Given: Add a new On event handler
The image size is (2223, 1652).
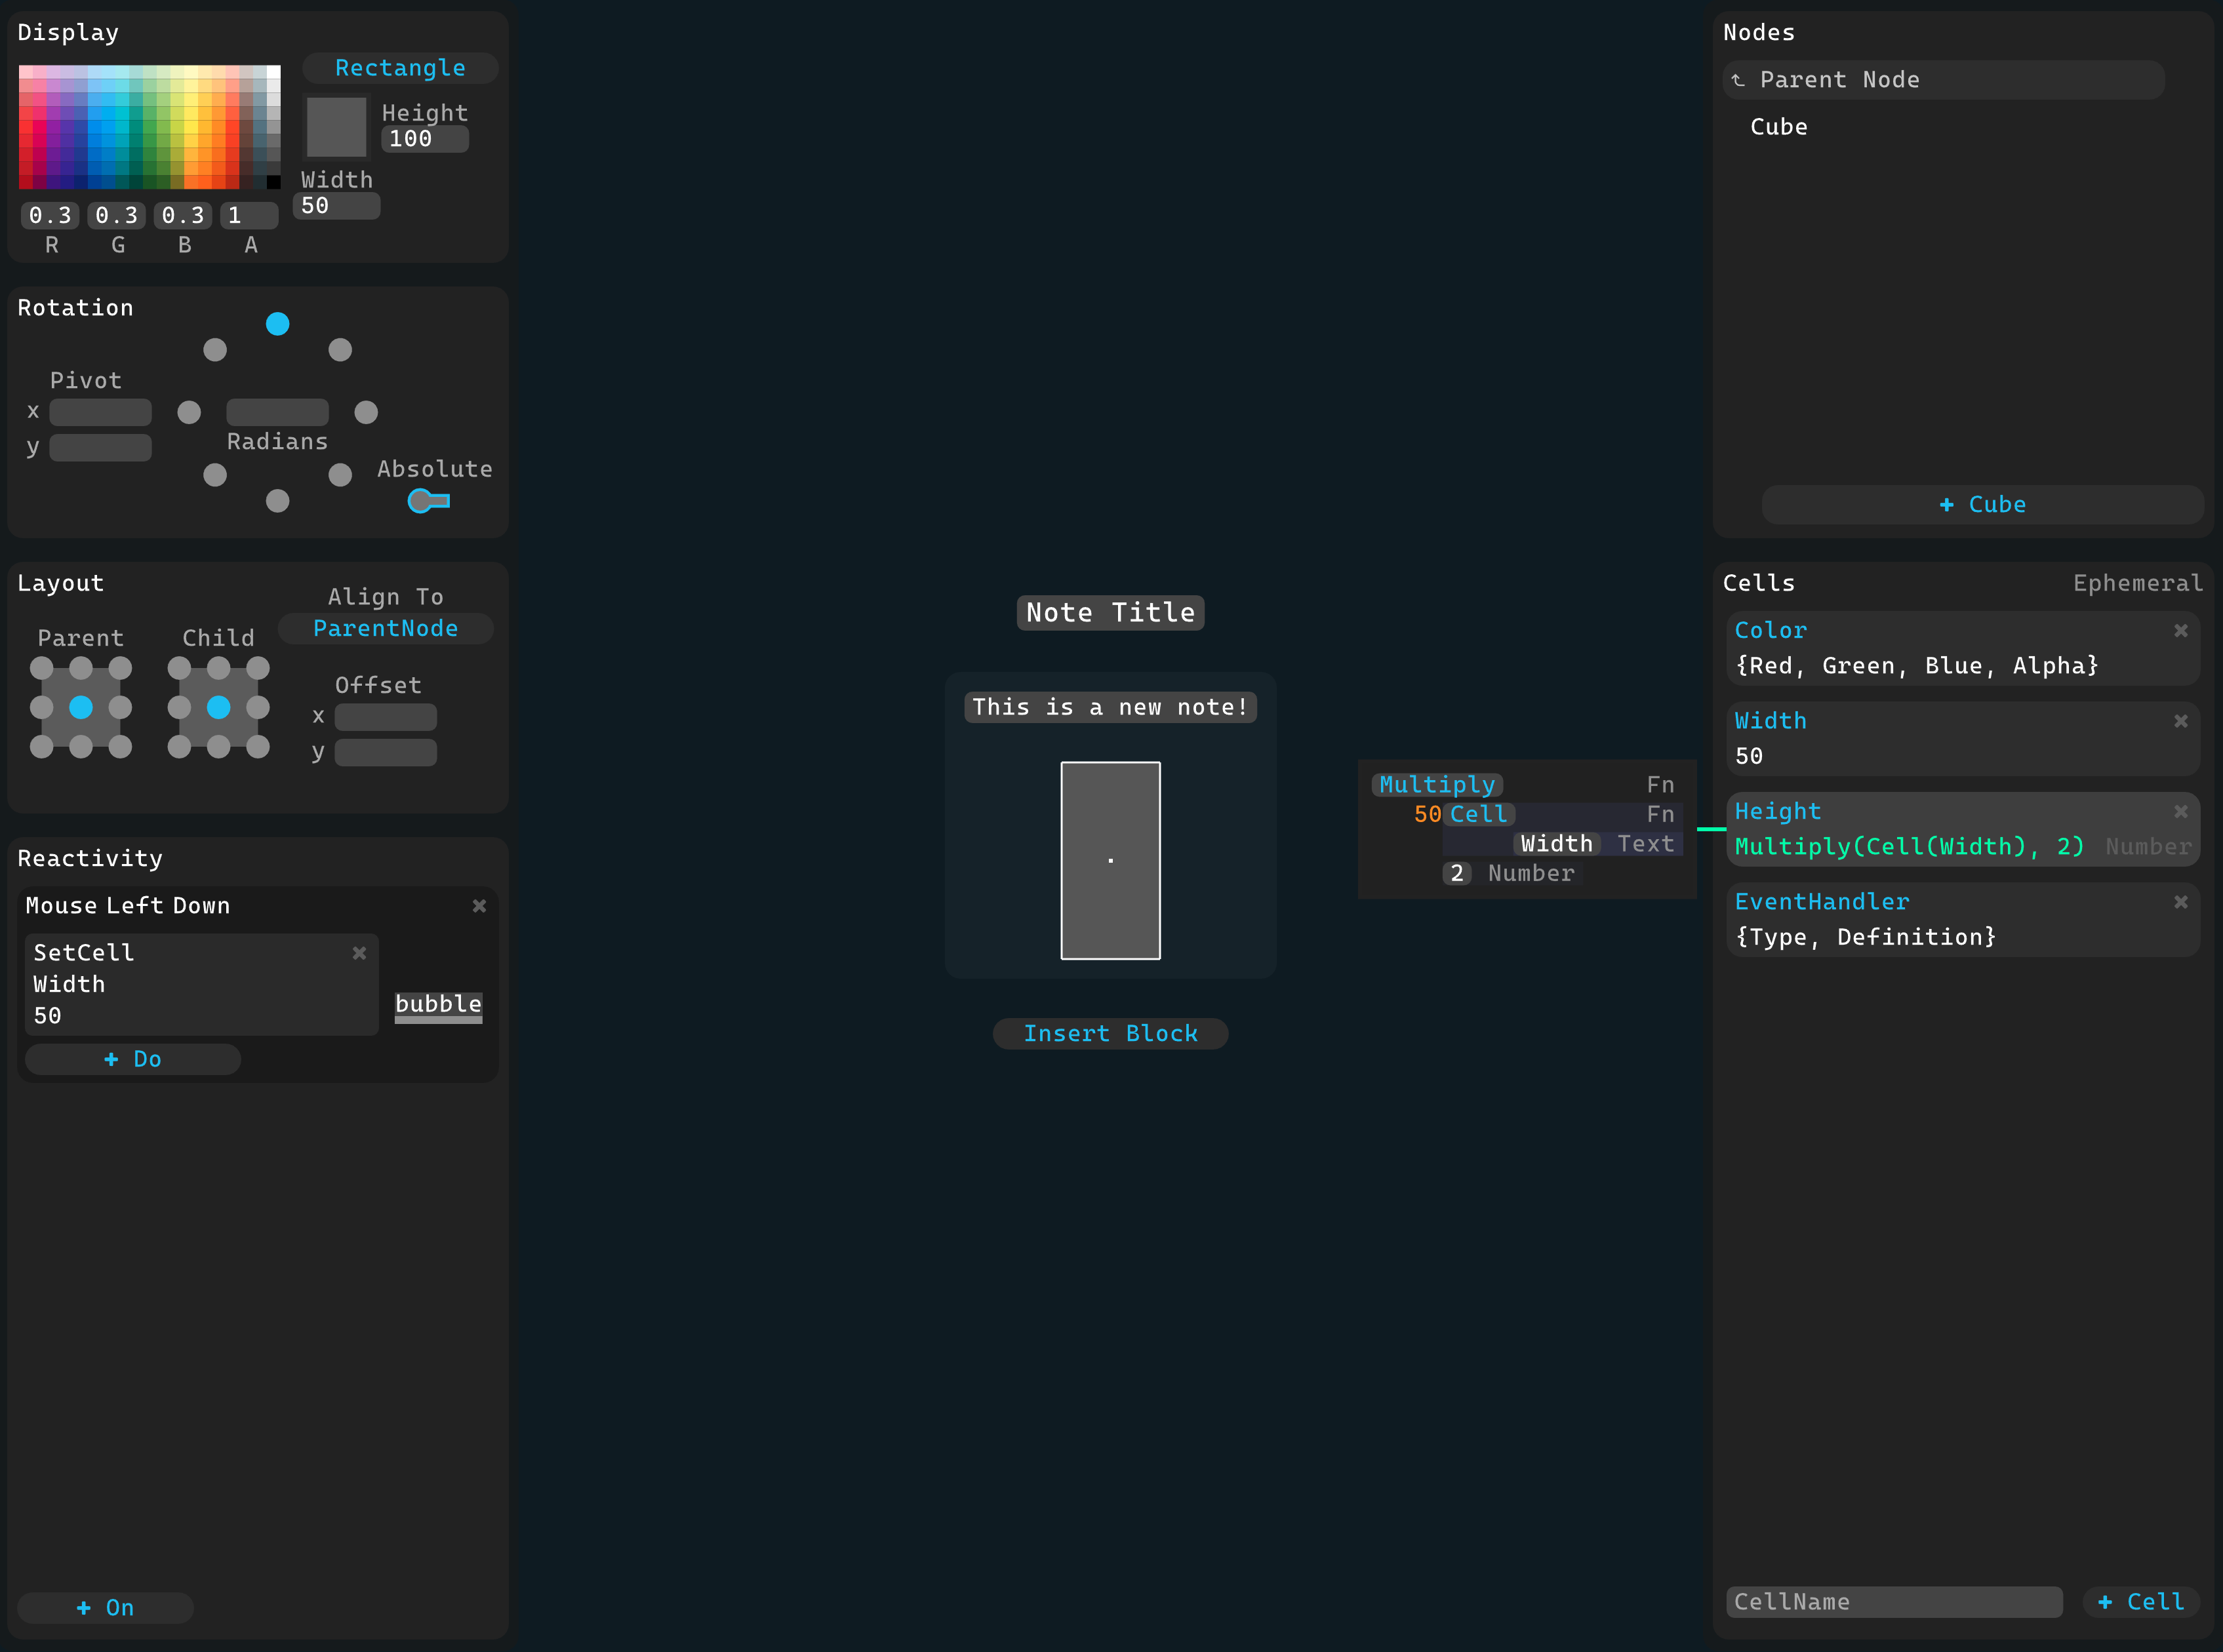Looking at the screenshot, I should click(105, 1608).
